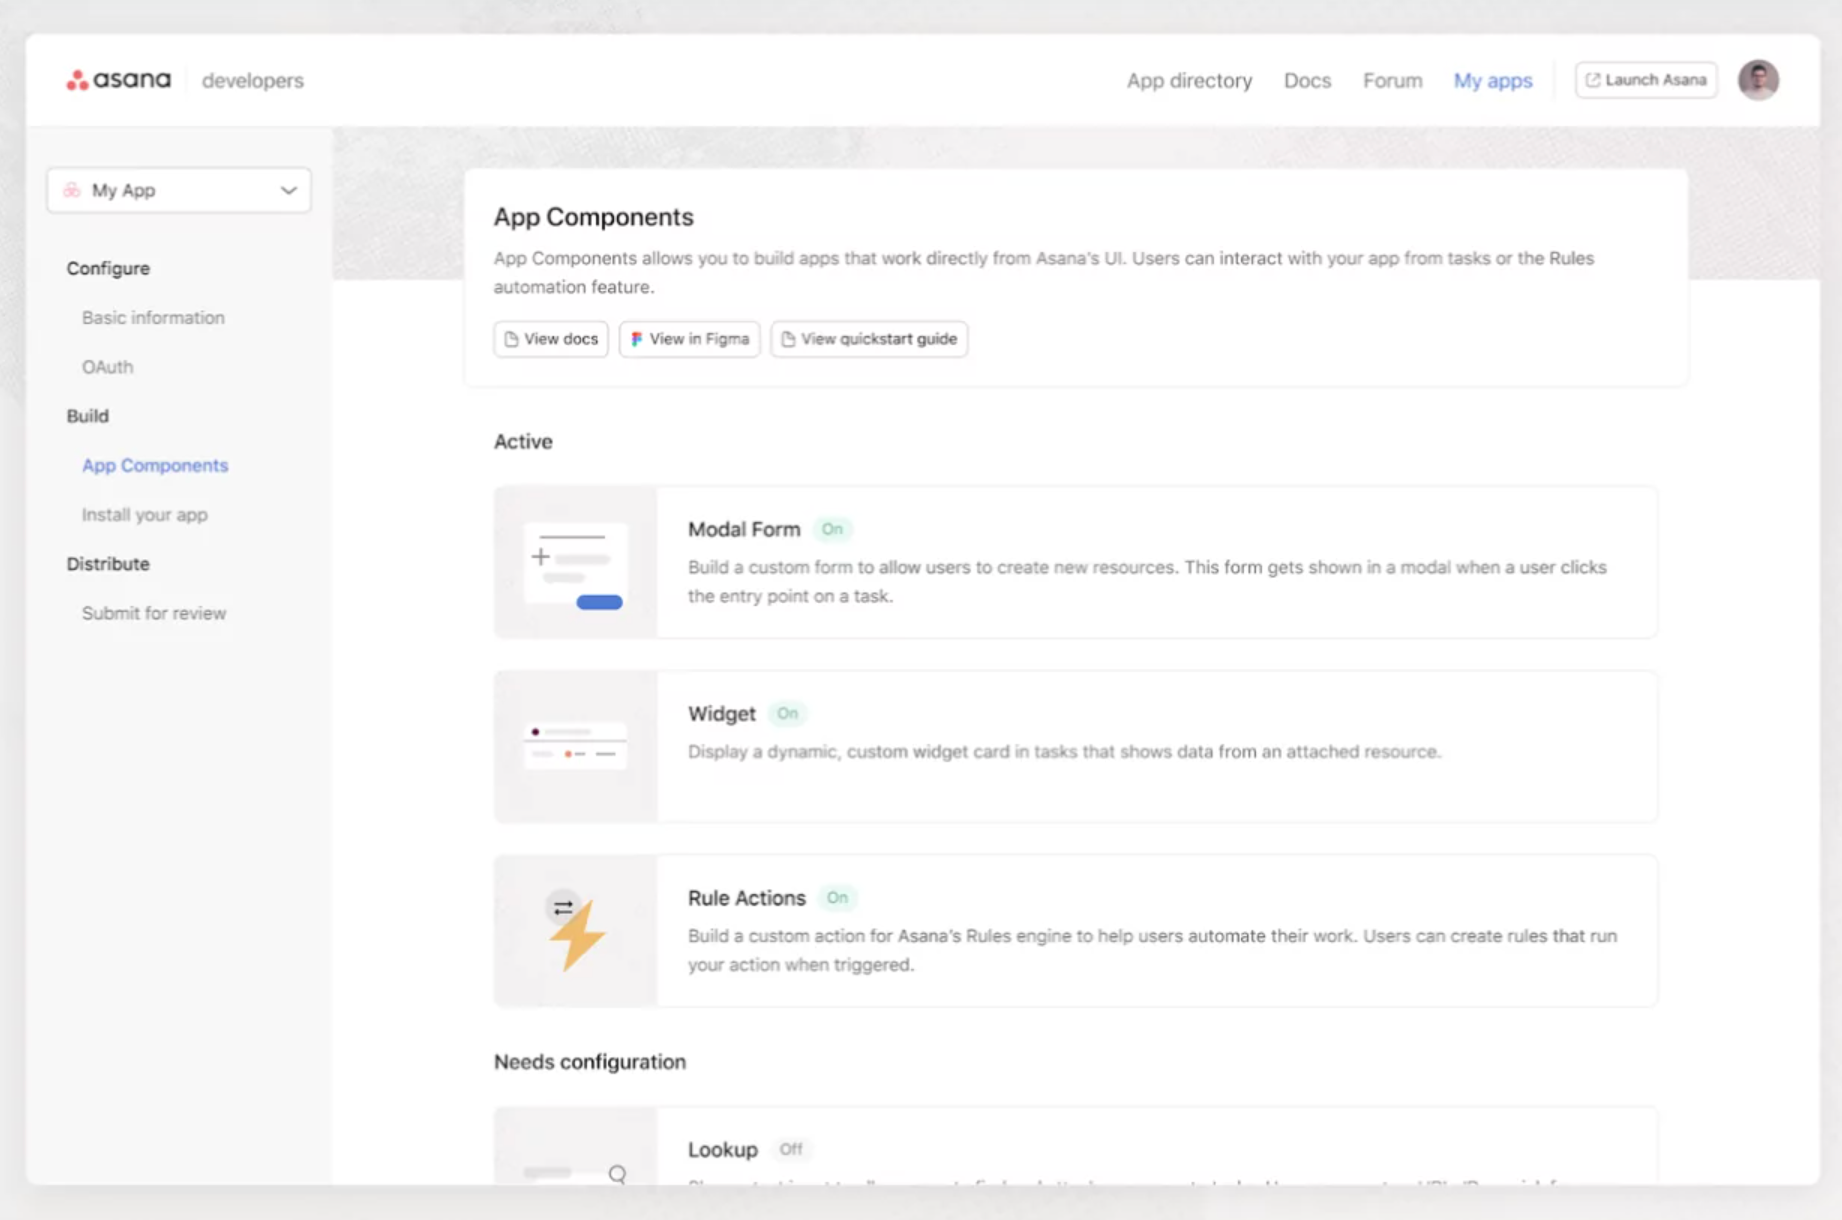This screenshot has height=1220, width=1842.
Task: Click the Widget illustration thumbnail
Action: (576, 747)
